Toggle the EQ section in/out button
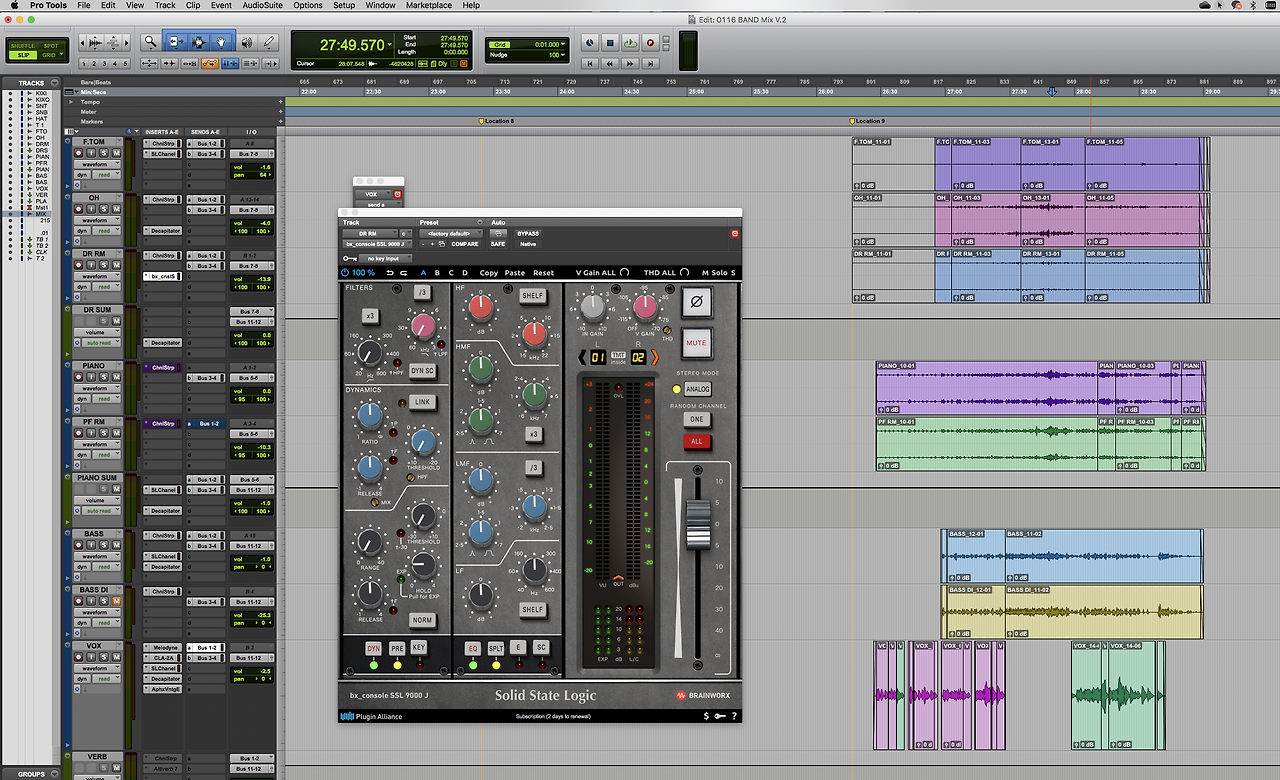This screenshot has height=780, width=1280. point(473,648)
